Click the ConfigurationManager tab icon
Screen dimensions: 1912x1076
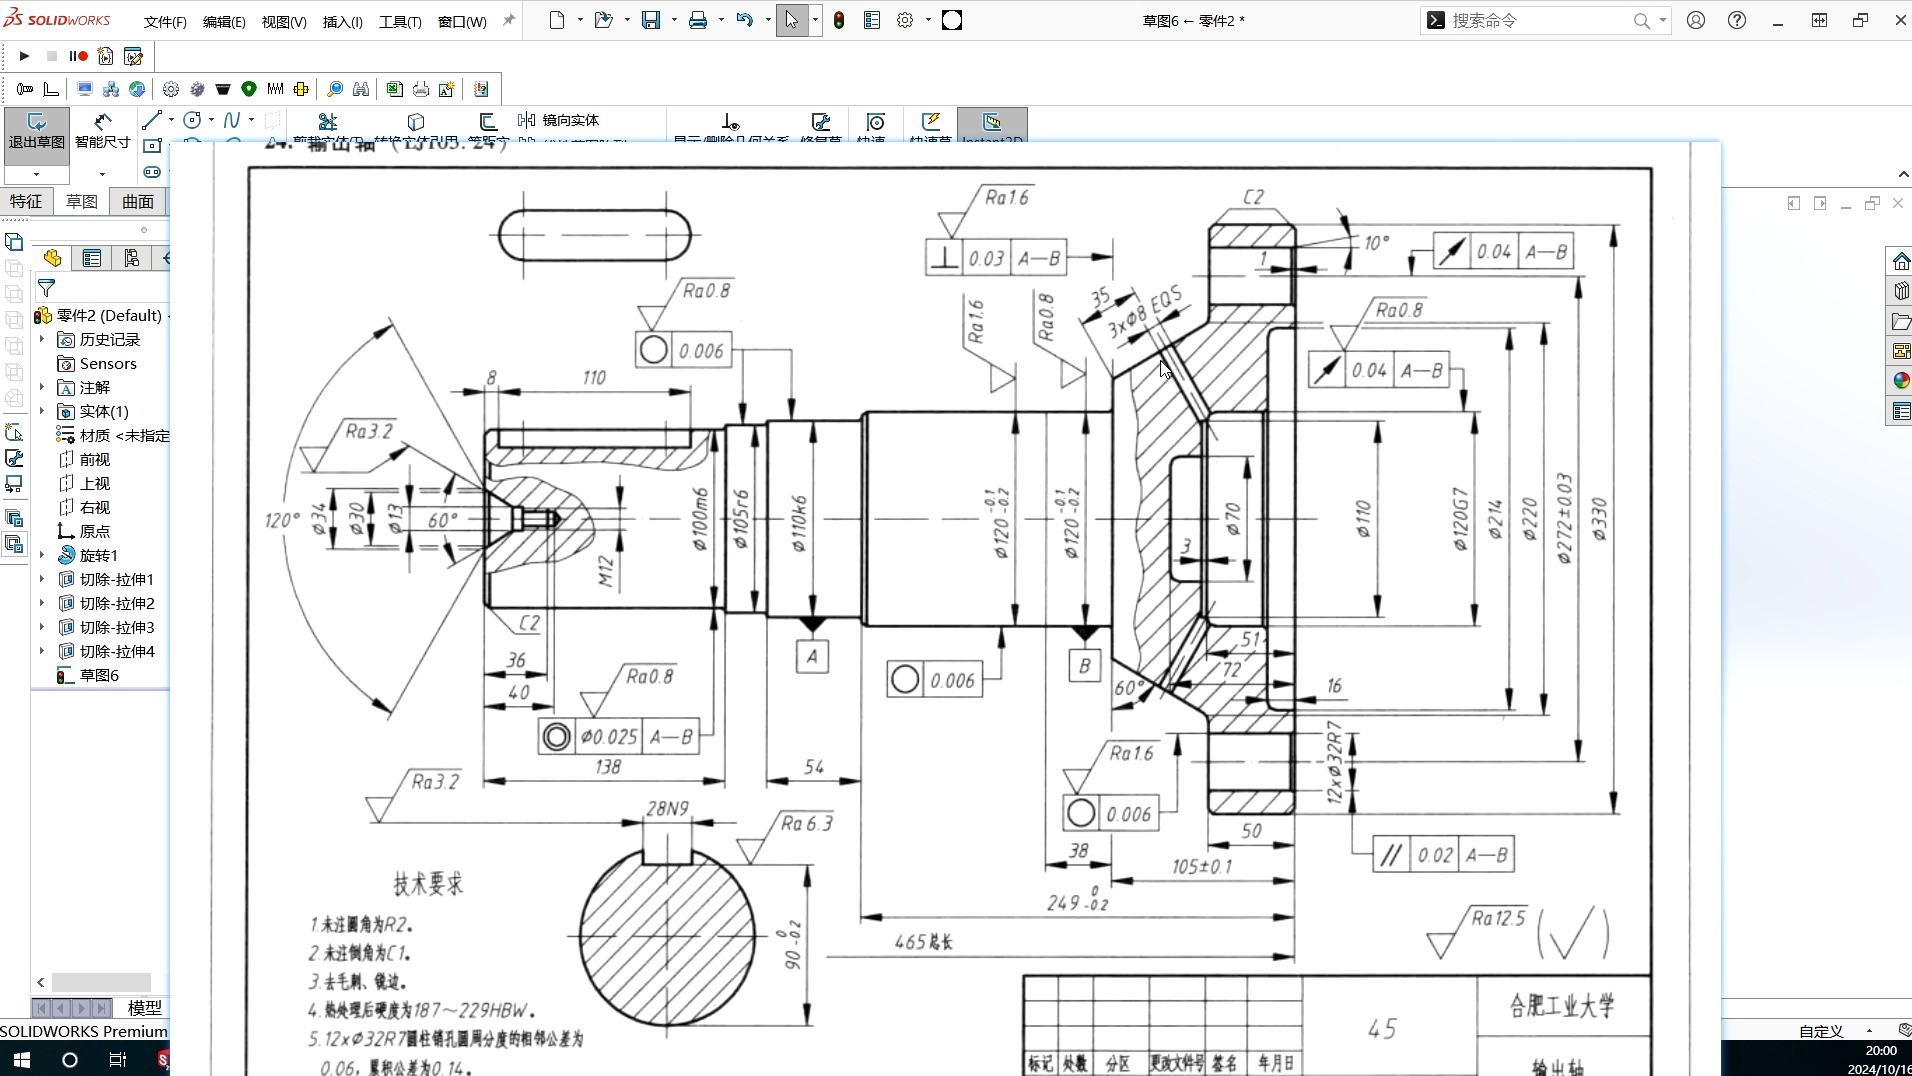coord(132,258)
